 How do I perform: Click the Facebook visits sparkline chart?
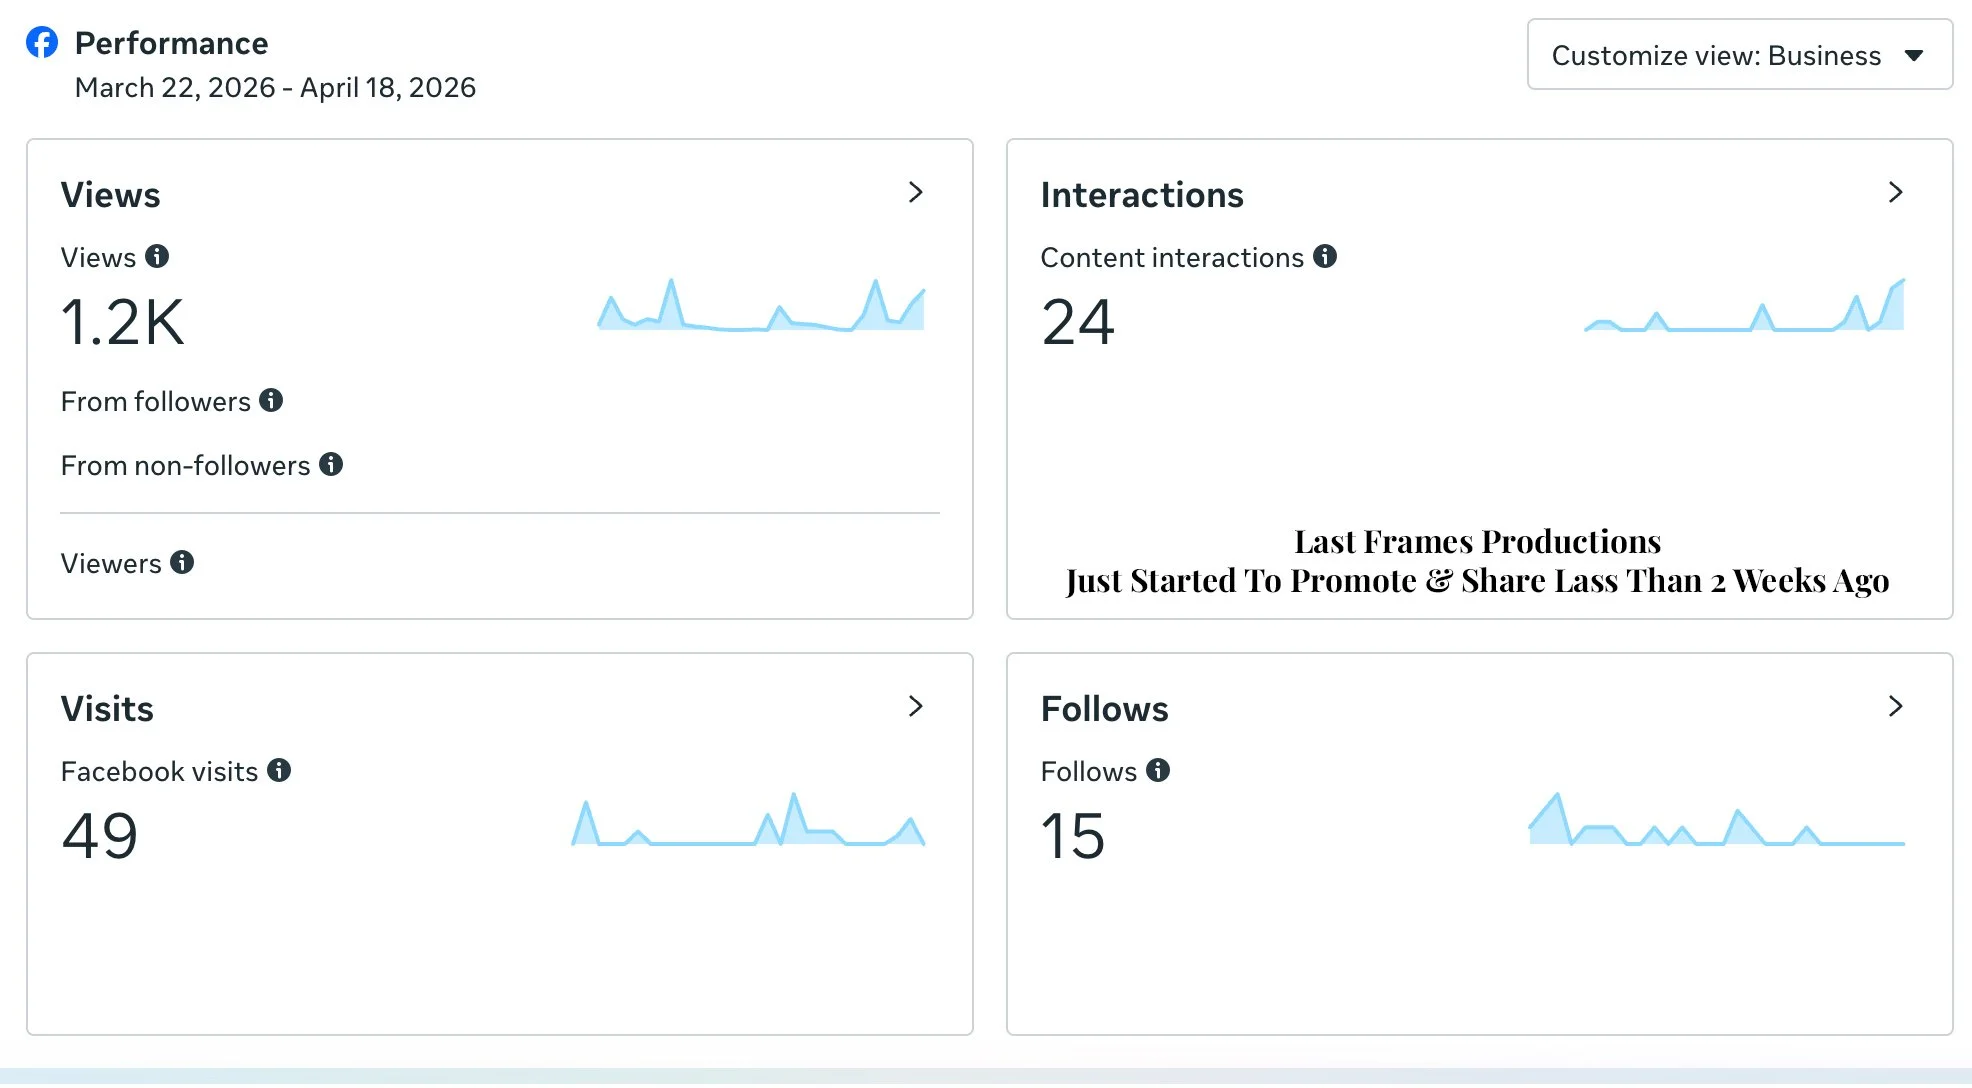pos(748,823)
